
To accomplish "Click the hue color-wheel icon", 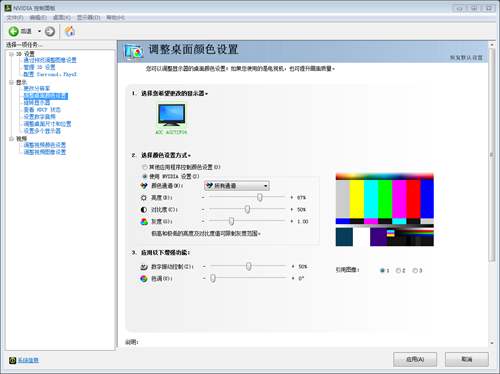I will [144, 279].
